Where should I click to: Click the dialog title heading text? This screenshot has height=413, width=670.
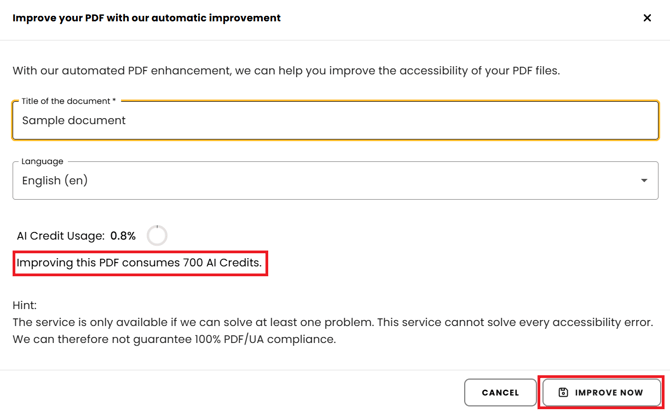[146, 18]
